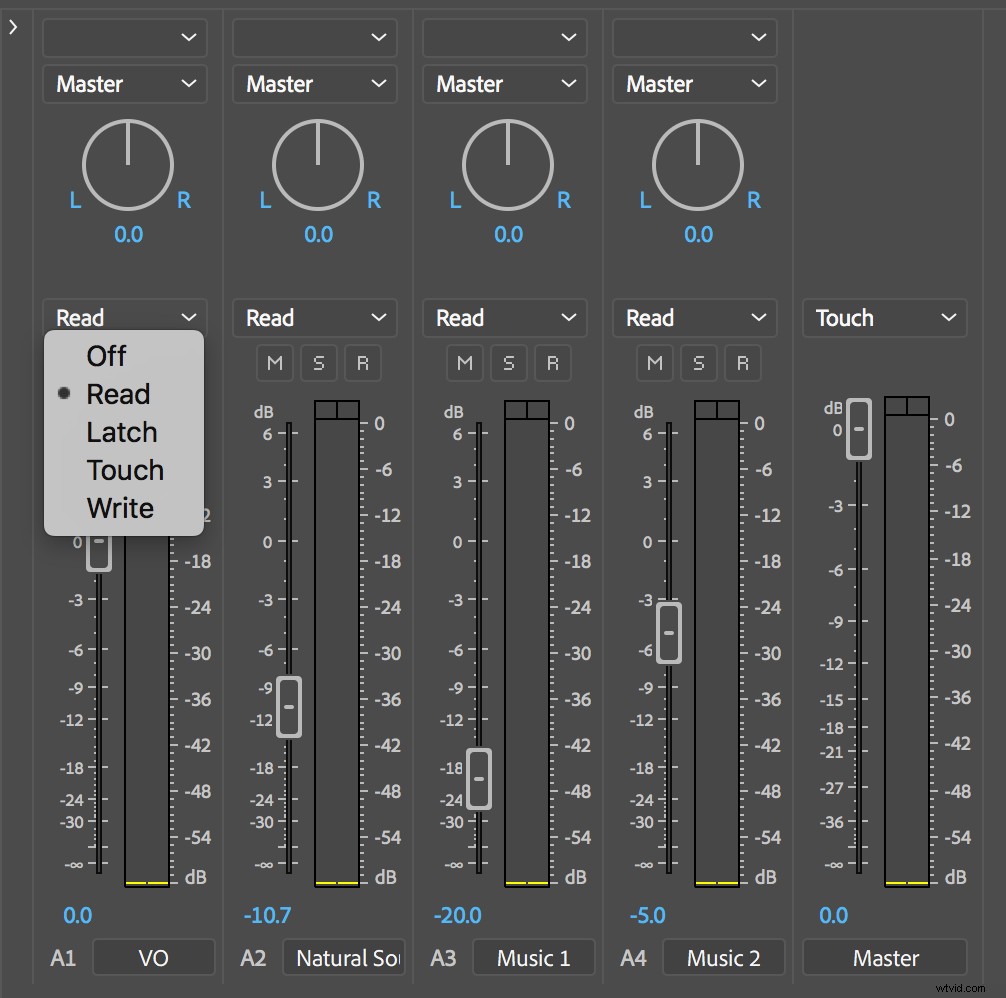Solo the Music 2 track
The image size is (1006, 998).
(699, 363)
